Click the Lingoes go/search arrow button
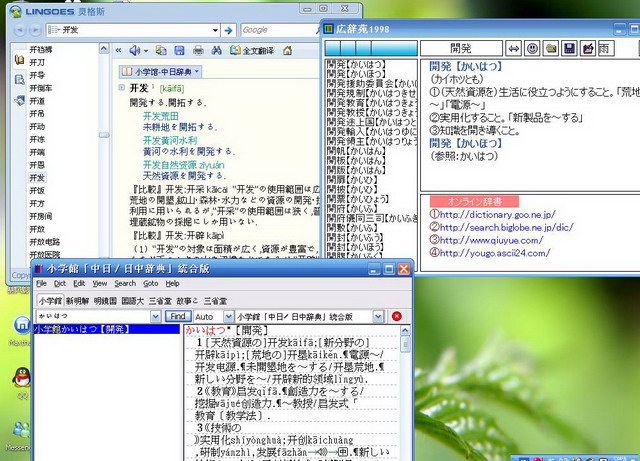 (229, 30)
